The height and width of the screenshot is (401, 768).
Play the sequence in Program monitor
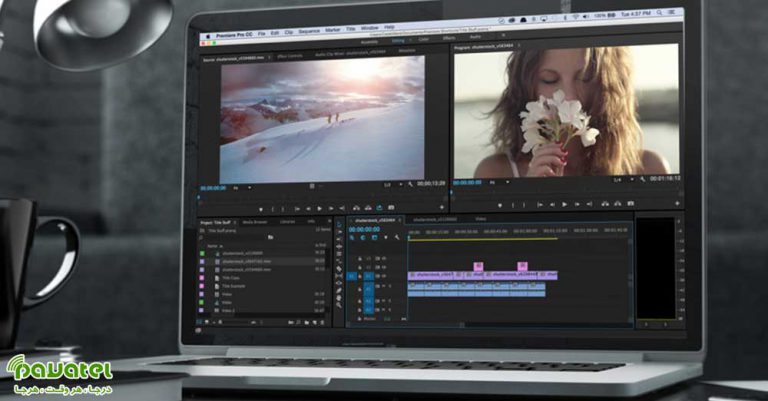tap(565, 204)
